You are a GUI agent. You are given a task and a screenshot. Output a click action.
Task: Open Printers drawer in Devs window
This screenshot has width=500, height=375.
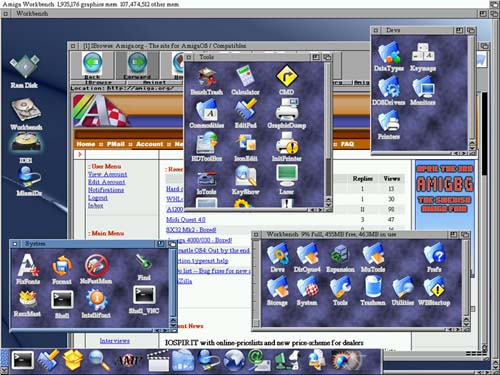coord(389,125)
